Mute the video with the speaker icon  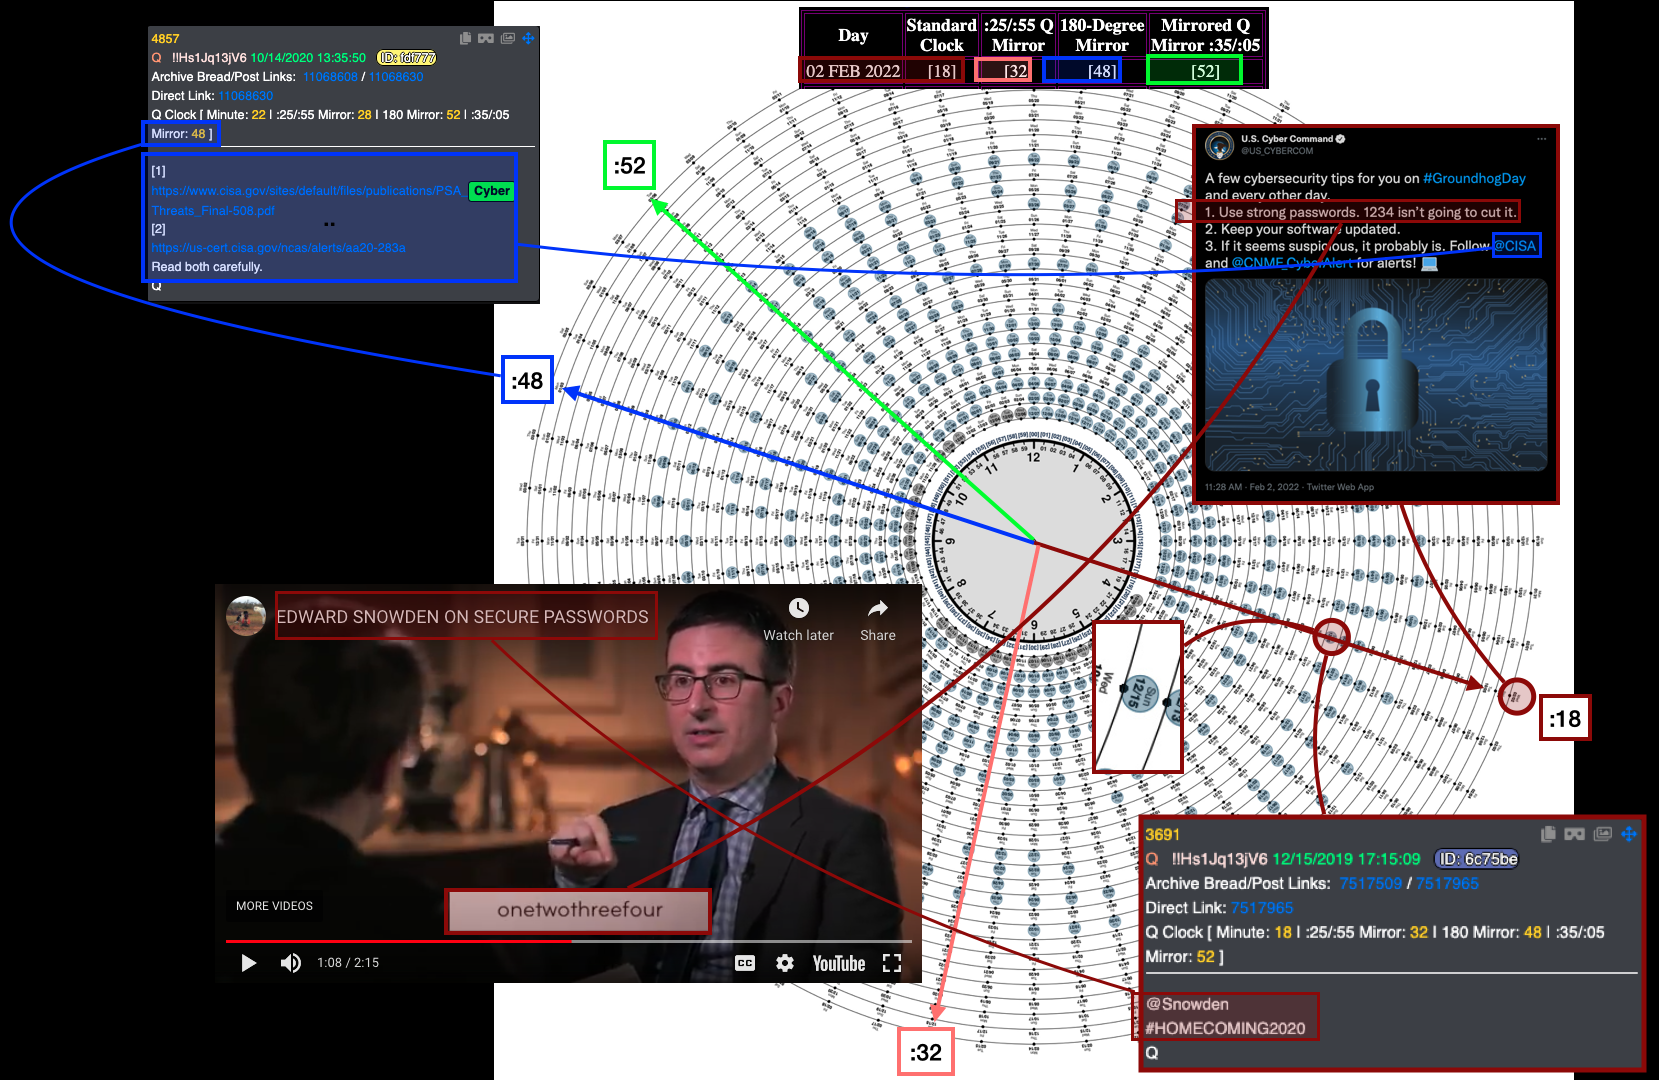coord(291,963)
